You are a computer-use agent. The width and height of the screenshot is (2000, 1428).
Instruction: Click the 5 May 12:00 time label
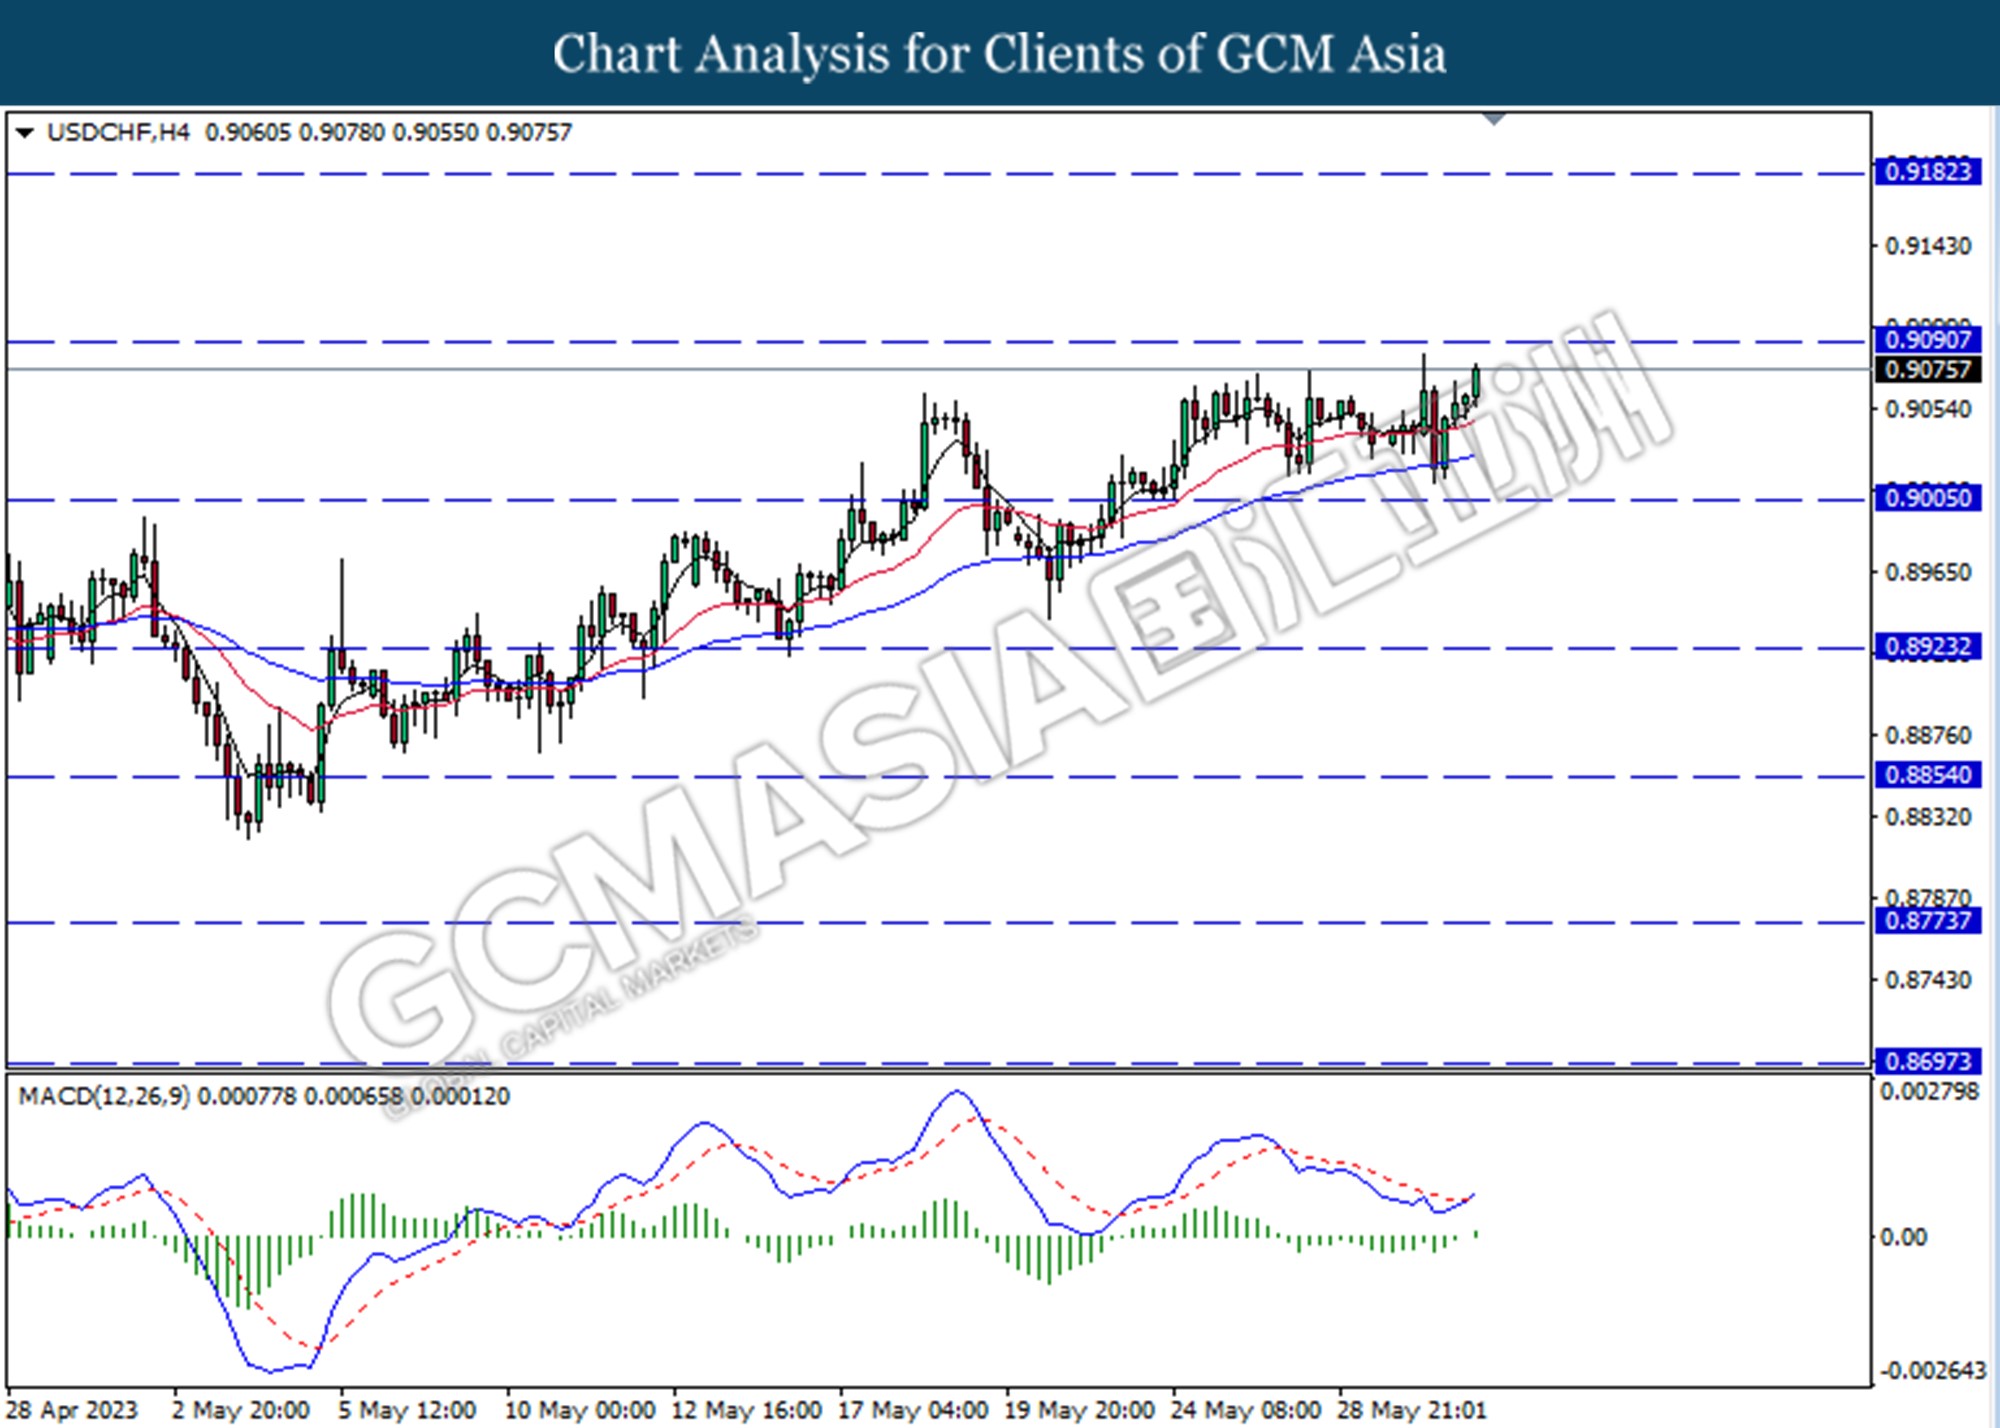coord(406,1410)
